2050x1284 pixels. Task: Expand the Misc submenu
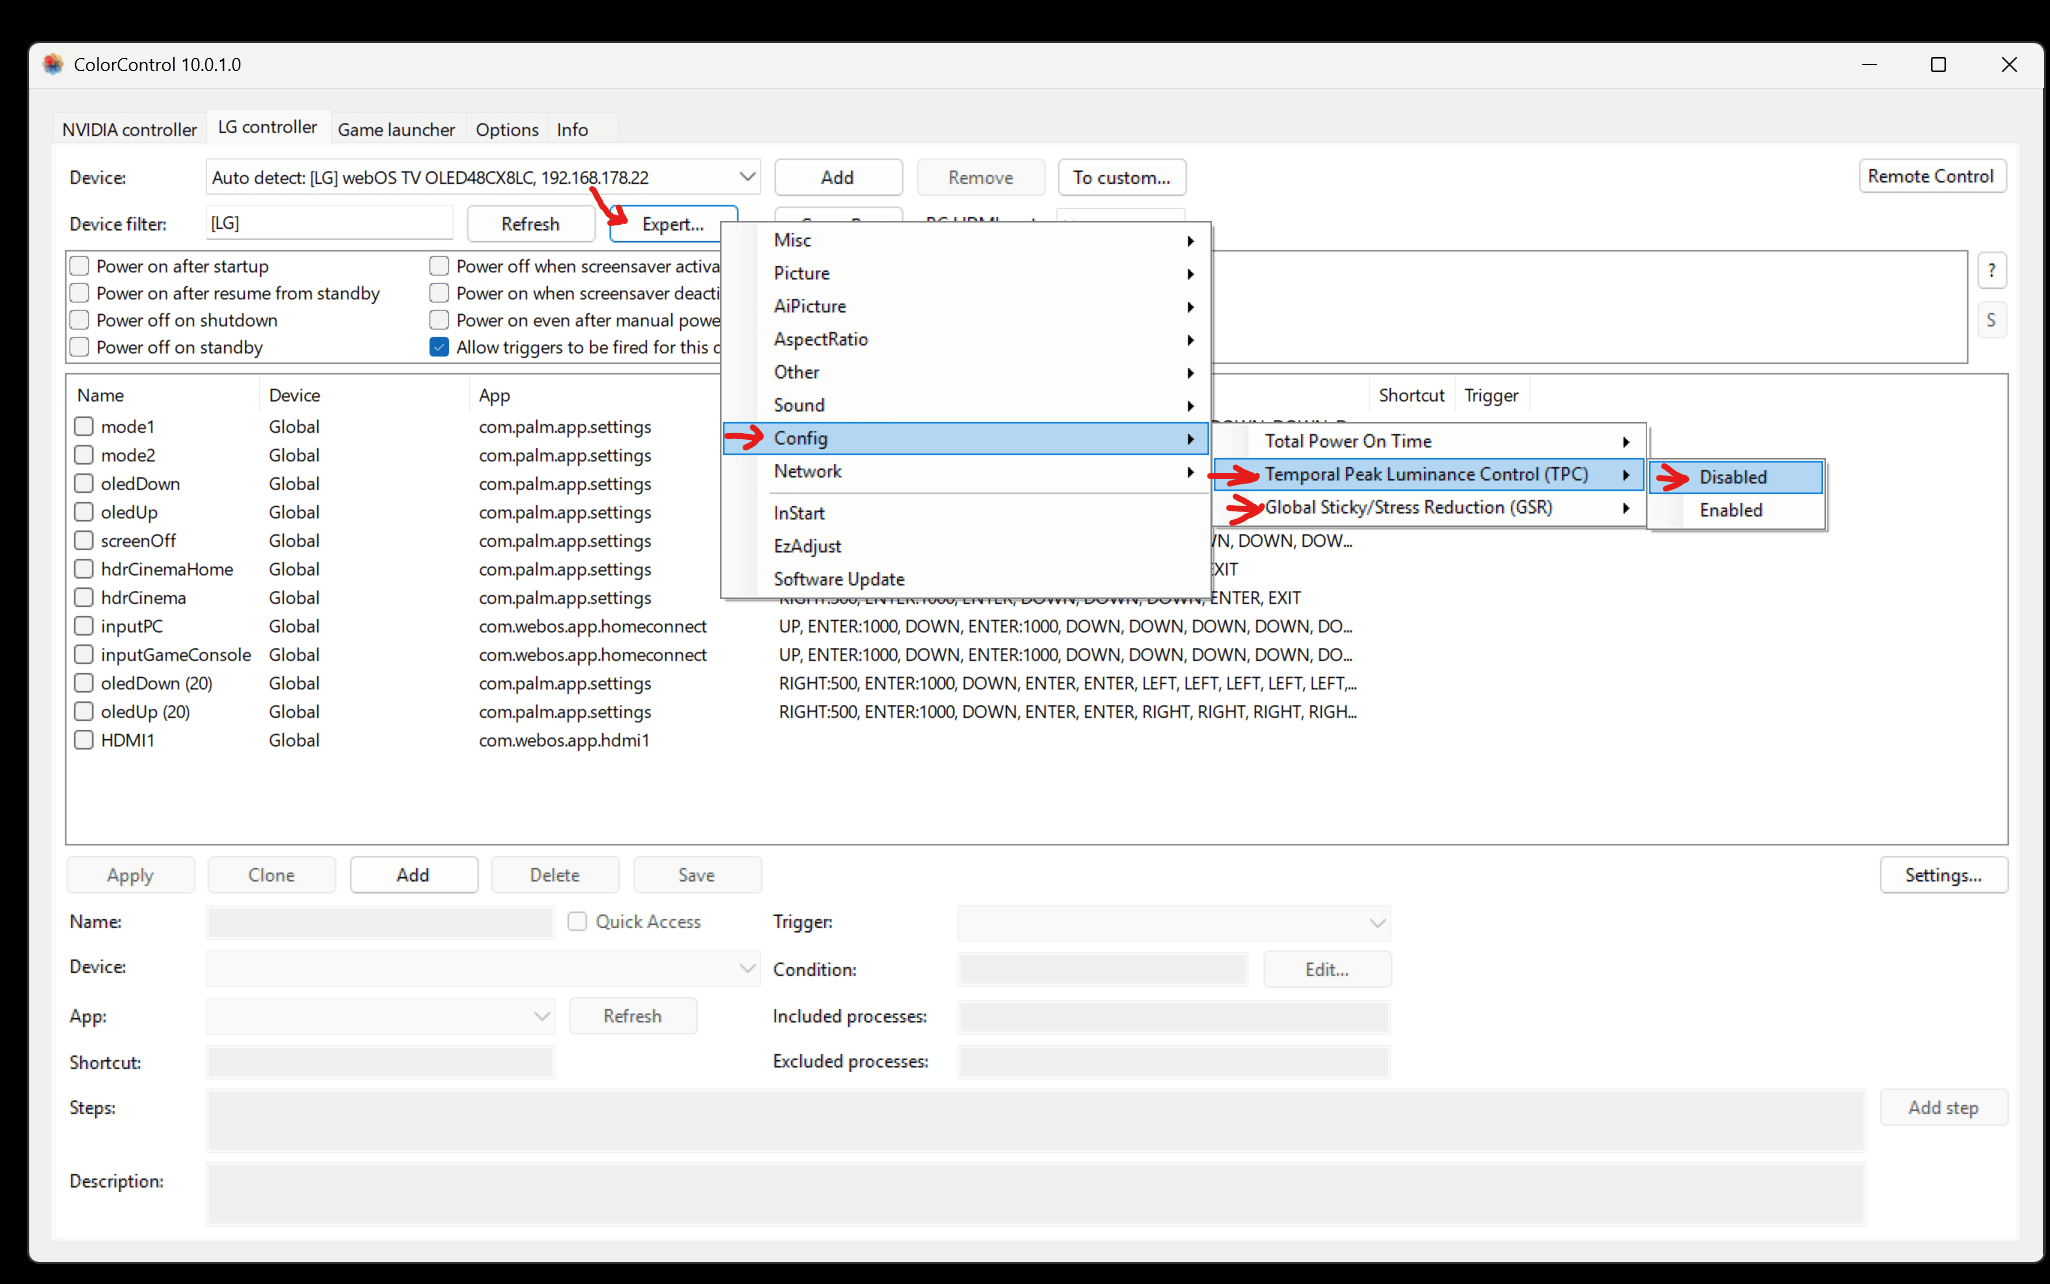(x=966, y=240)
